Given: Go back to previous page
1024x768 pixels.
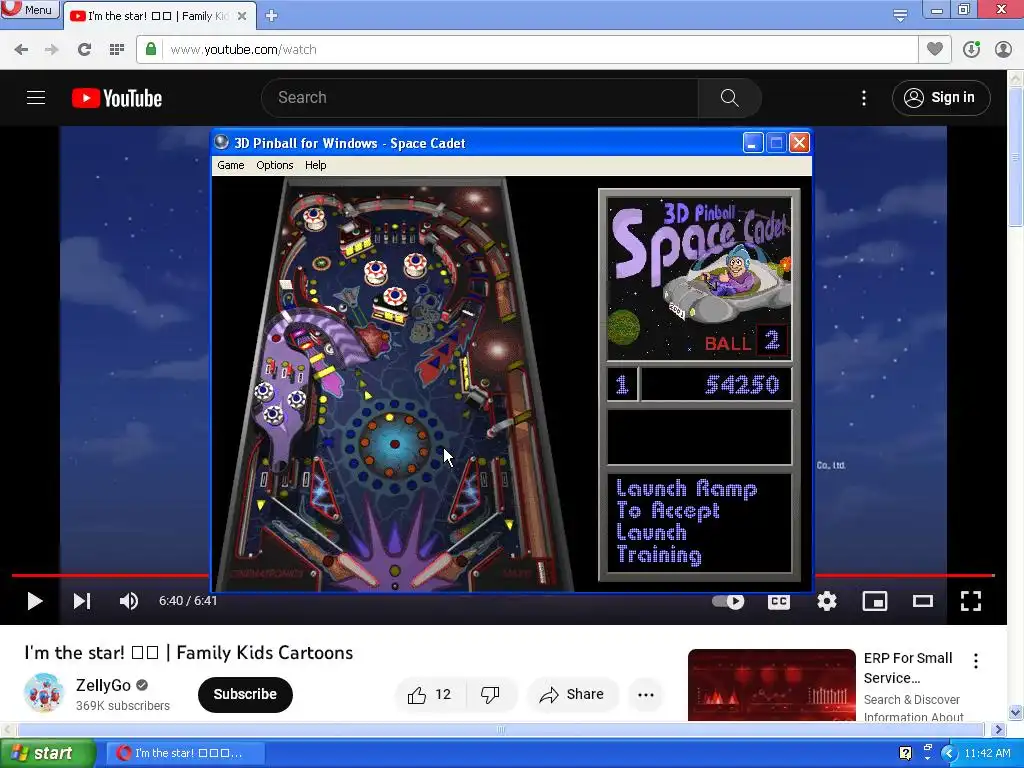Looking at the screenshot, I should (x=21, y=50).
